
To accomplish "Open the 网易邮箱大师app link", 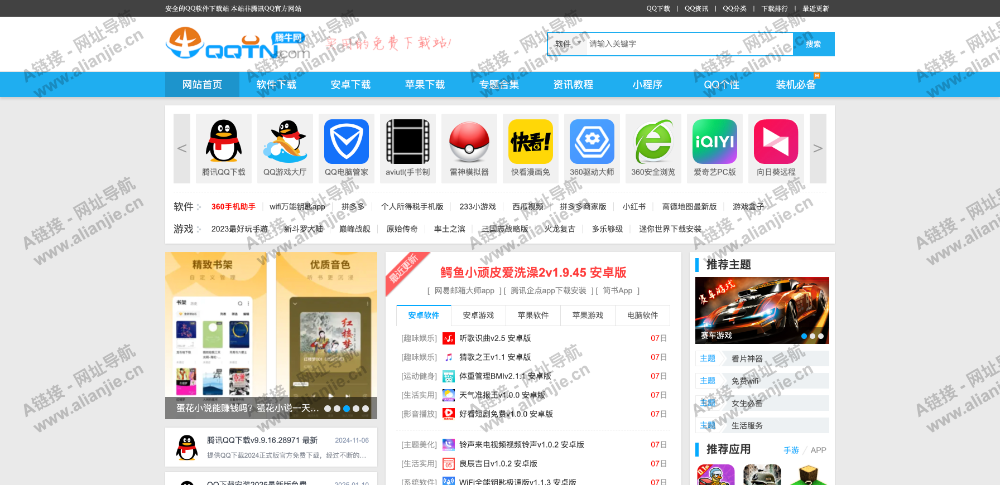I will pyautogui.click(x=464, y=290).
